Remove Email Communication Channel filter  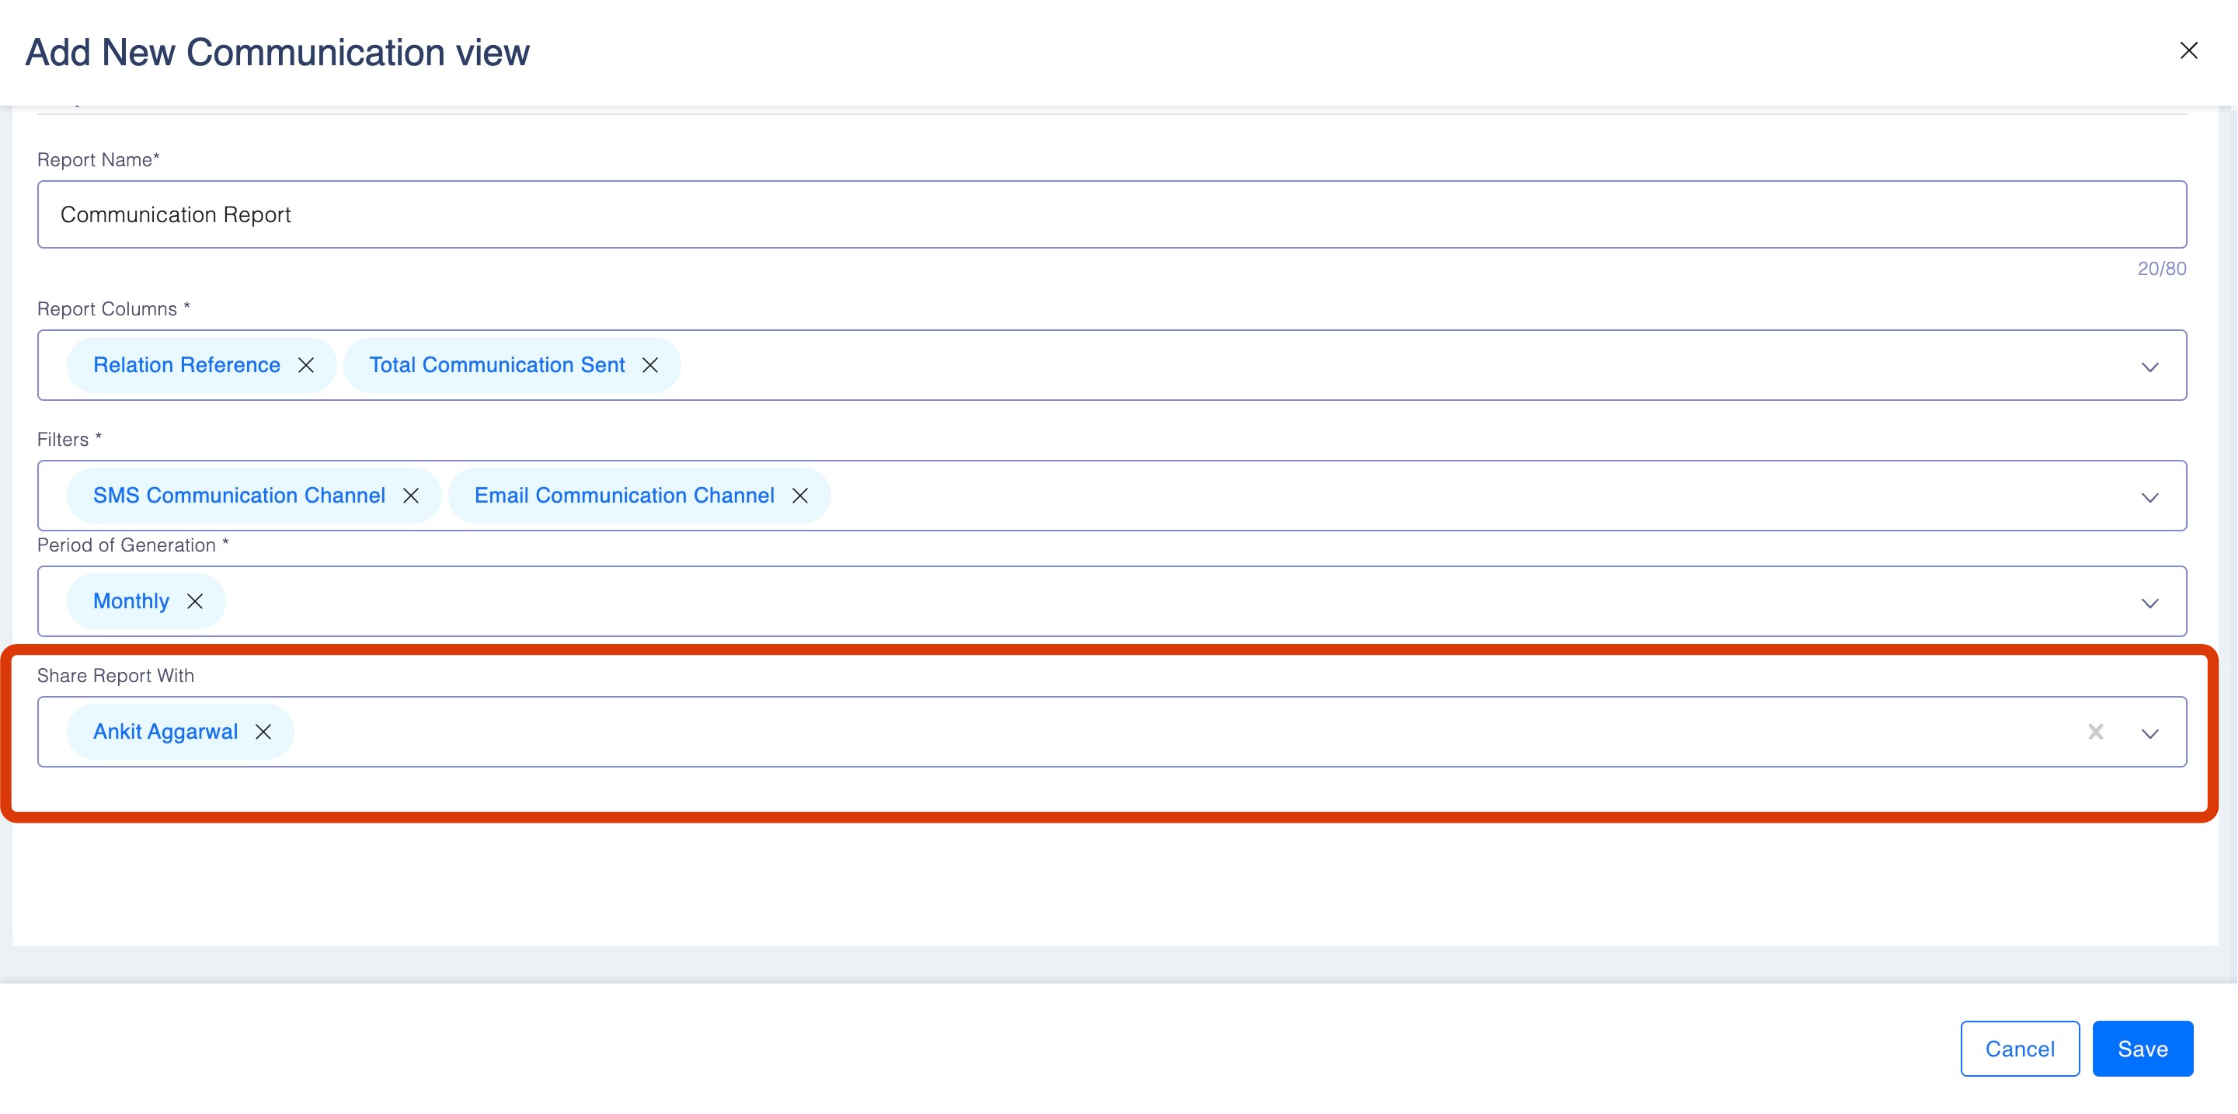pos(800,496)
